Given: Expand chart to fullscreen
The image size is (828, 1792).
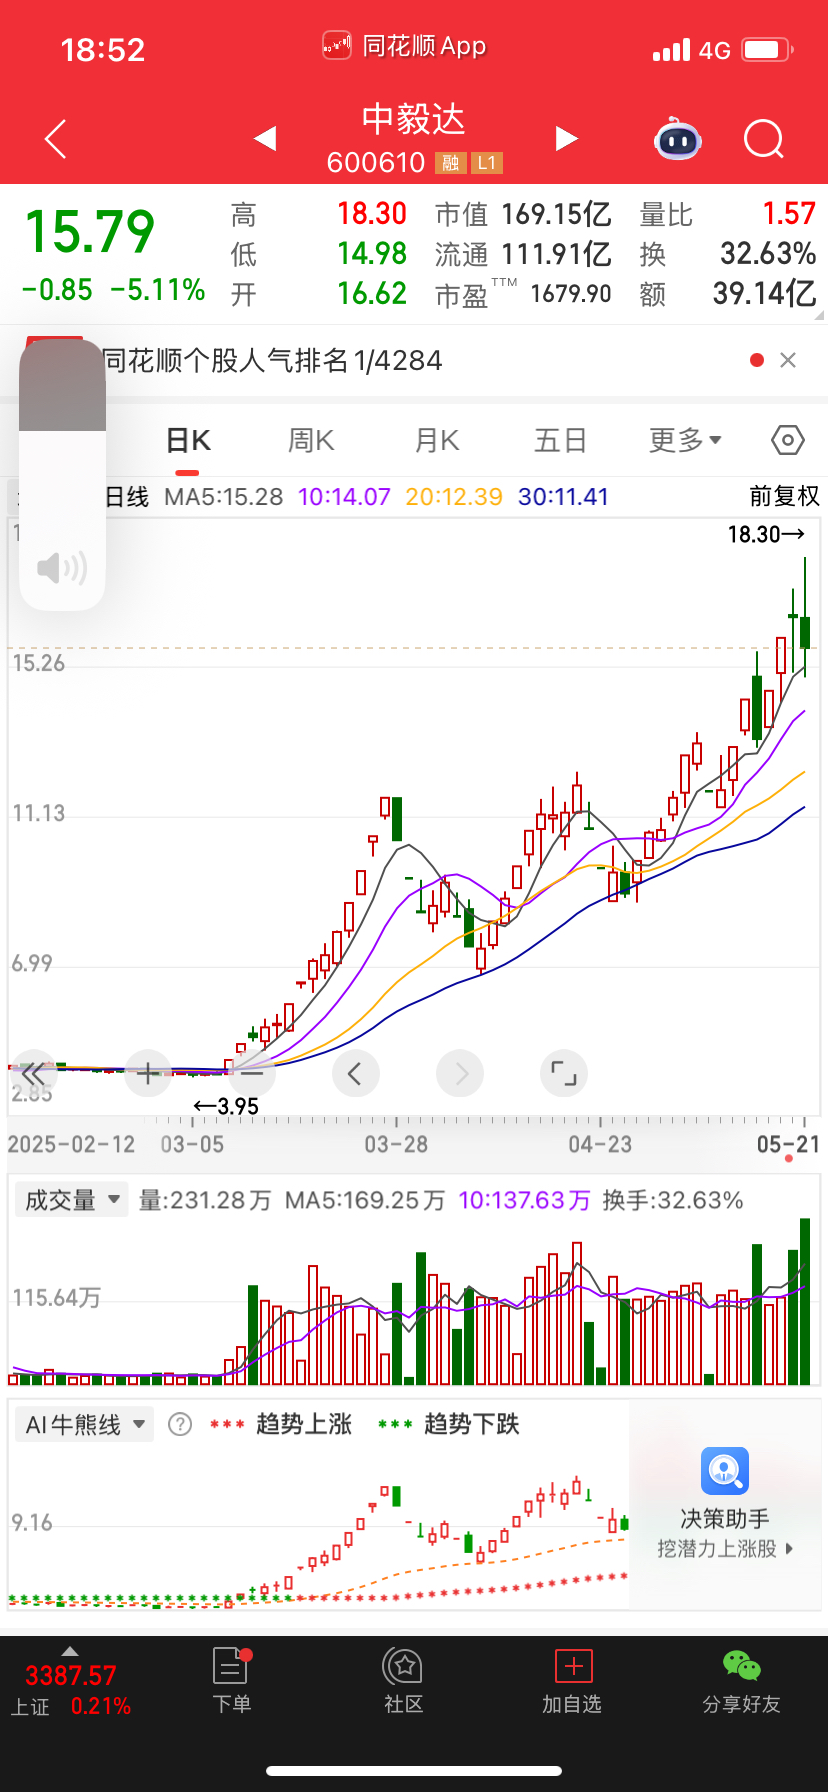Looking at the screenshot, I should tap(564, 1075).
